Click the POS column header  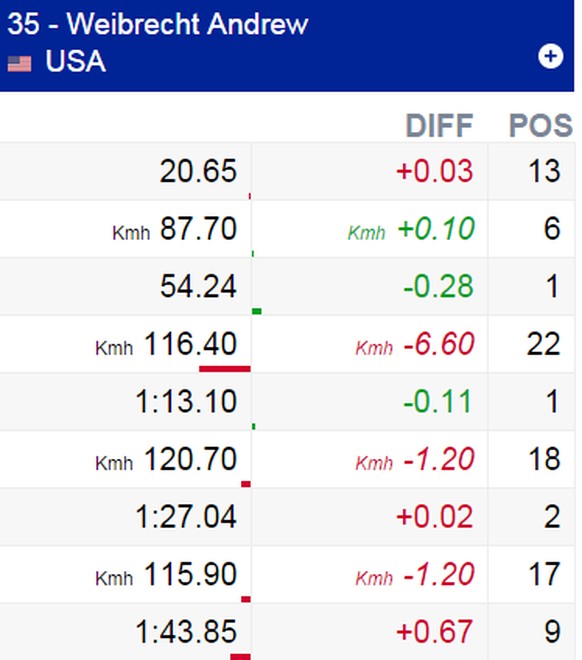(x=541, y=125)
